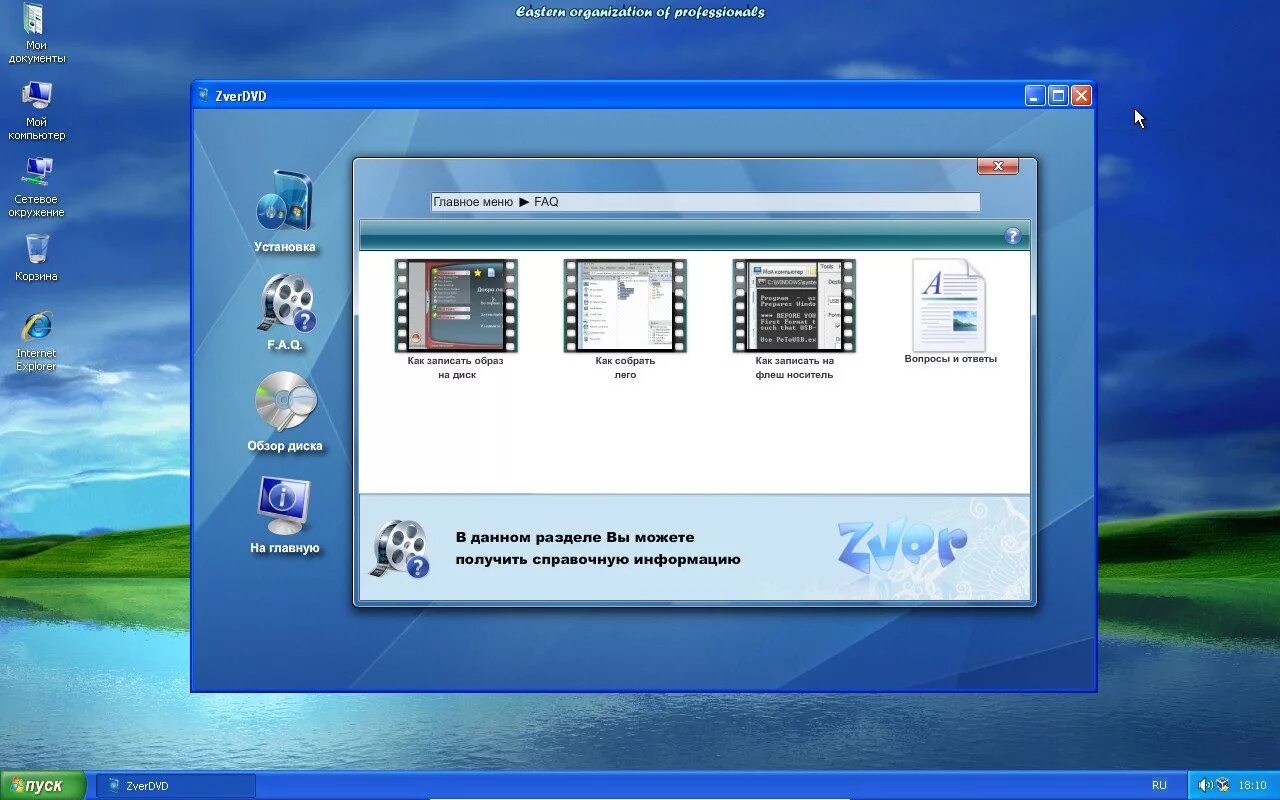The width and height of the screenshot is (1280, 800).
Task: Open the Установка installer icon
Action: point(285,202)
